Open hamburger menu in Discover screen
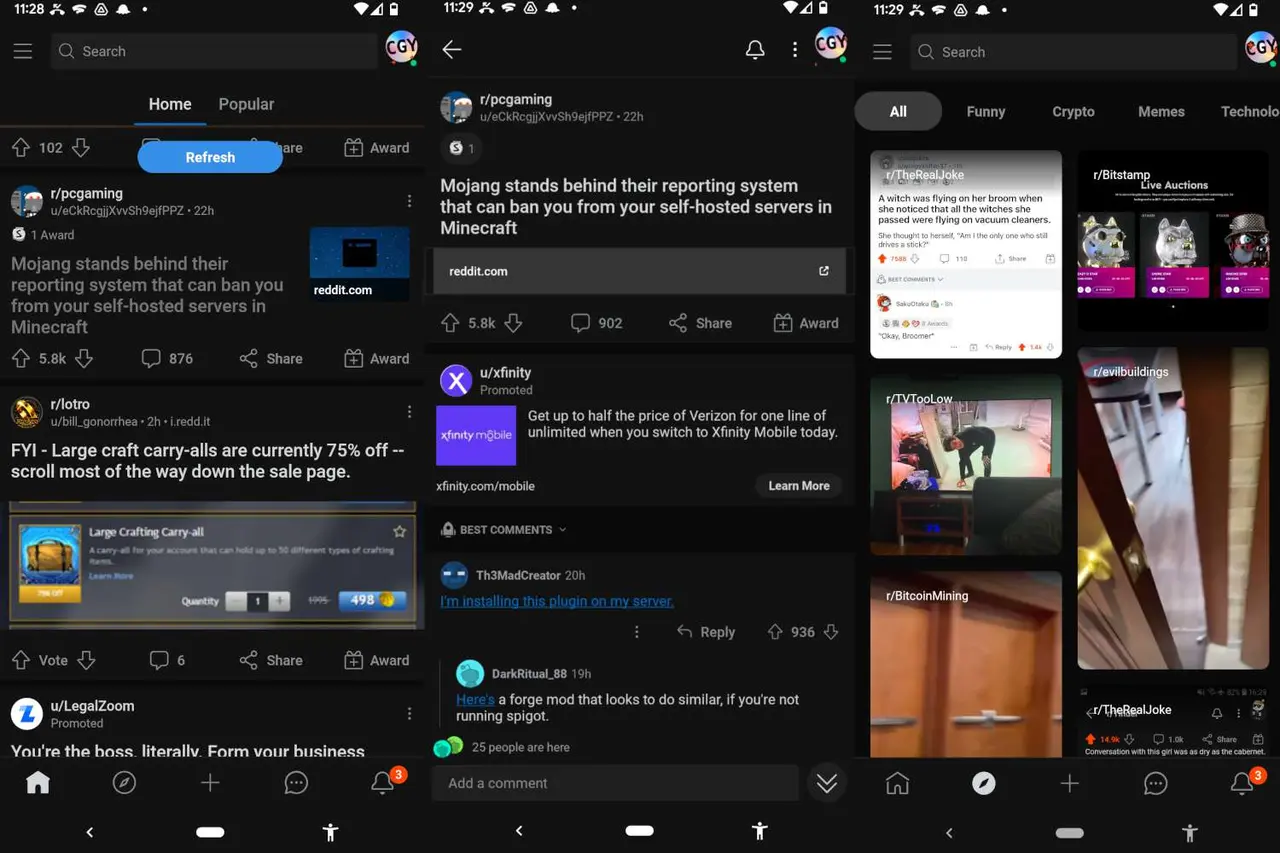1280x853 pixels. tap(882, 52)
